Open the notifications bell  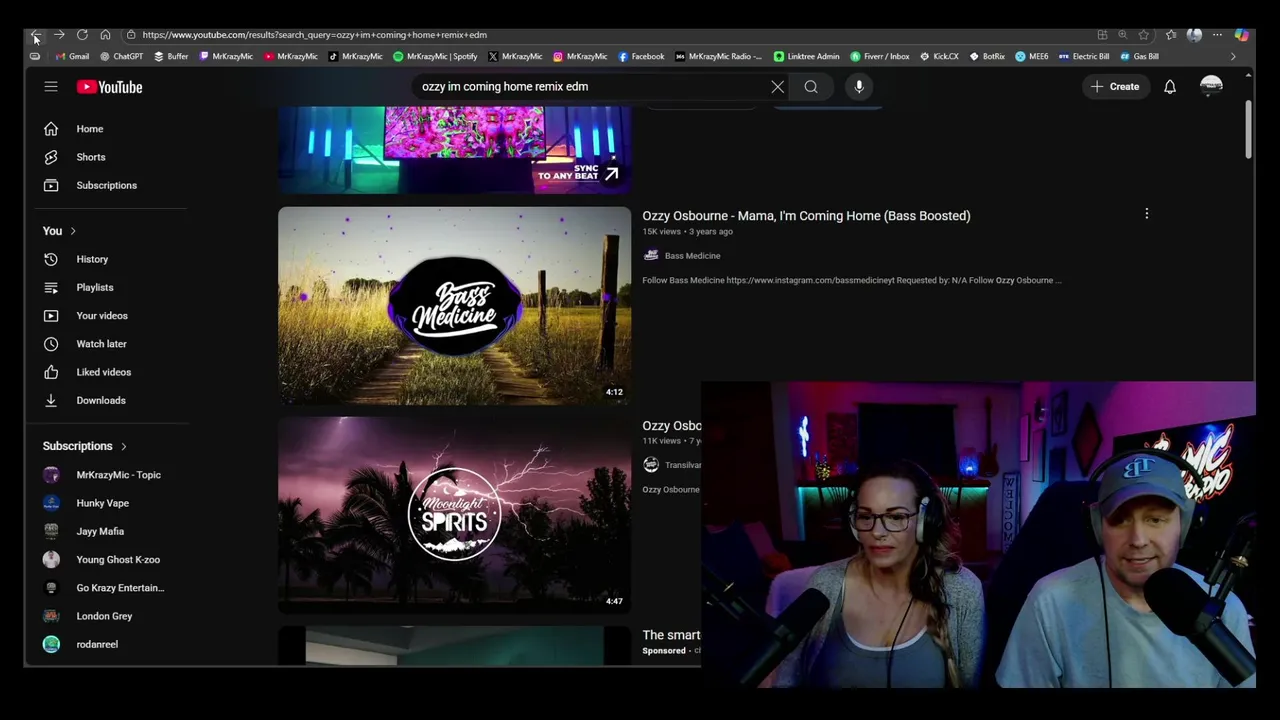[1170, 87]
